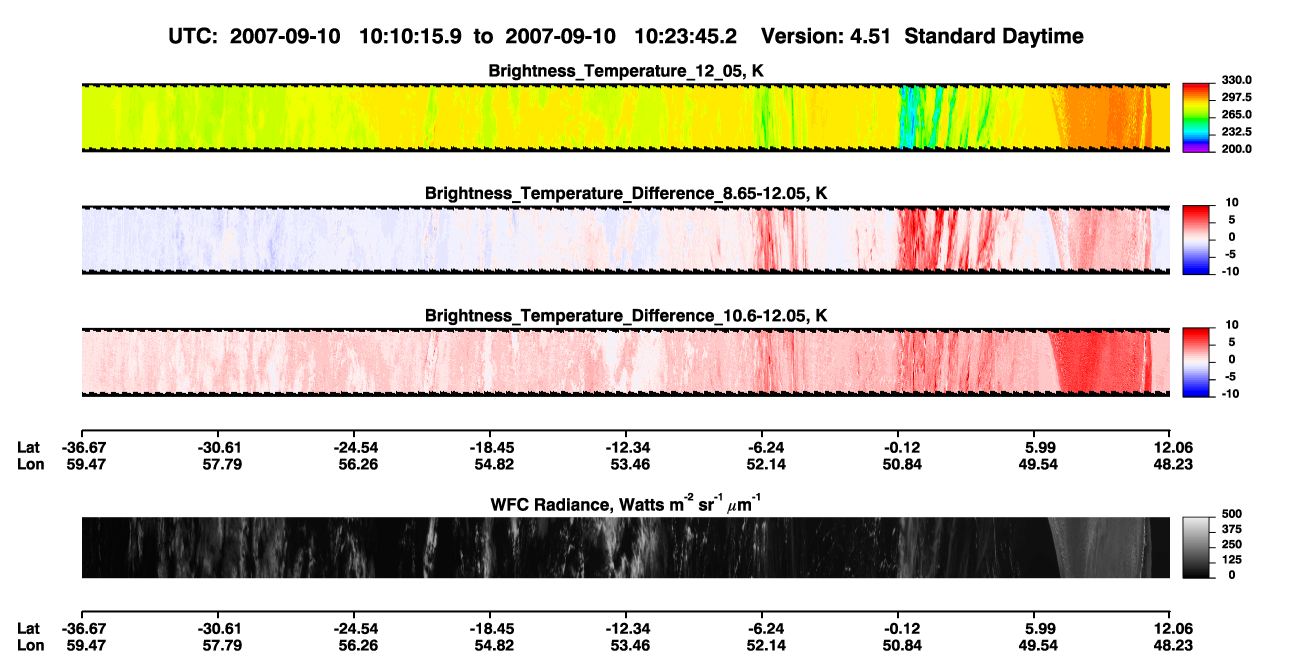Image resolution: width=1300 pixels, height=667 pixels.
Task: Click the Lon label under the WFC Radiance strip
Action: click(x=30, y=645)
